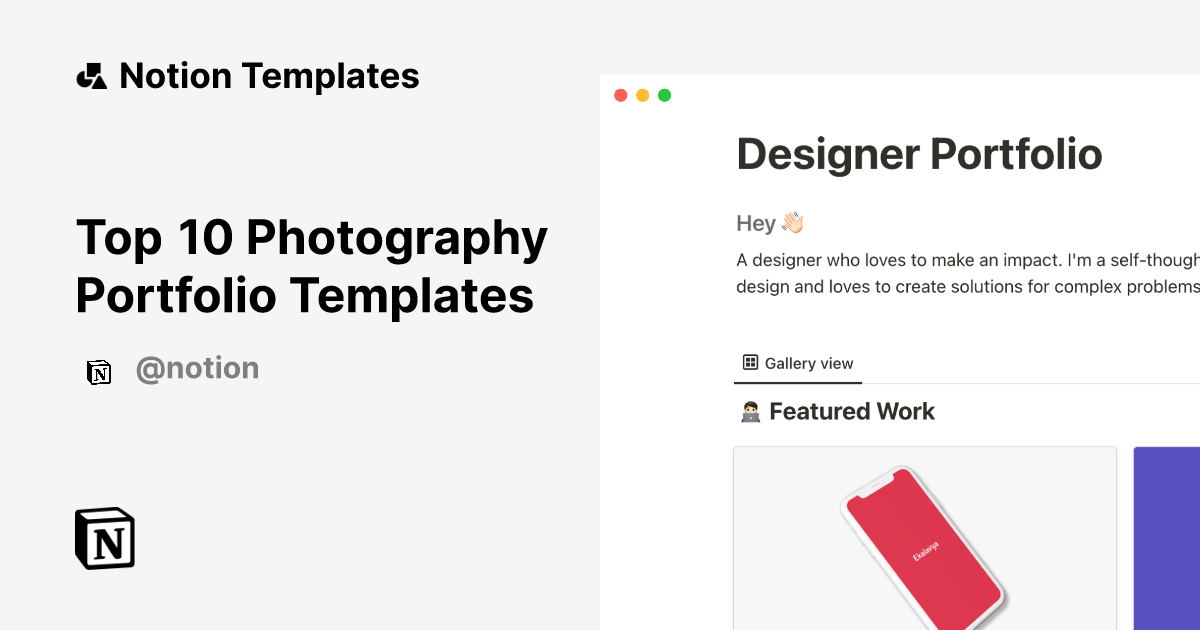The height and width of the screenshot is (630, 1200).
Task: Open the red phone mockup gallery card
Action: click(x=925, y=538)
